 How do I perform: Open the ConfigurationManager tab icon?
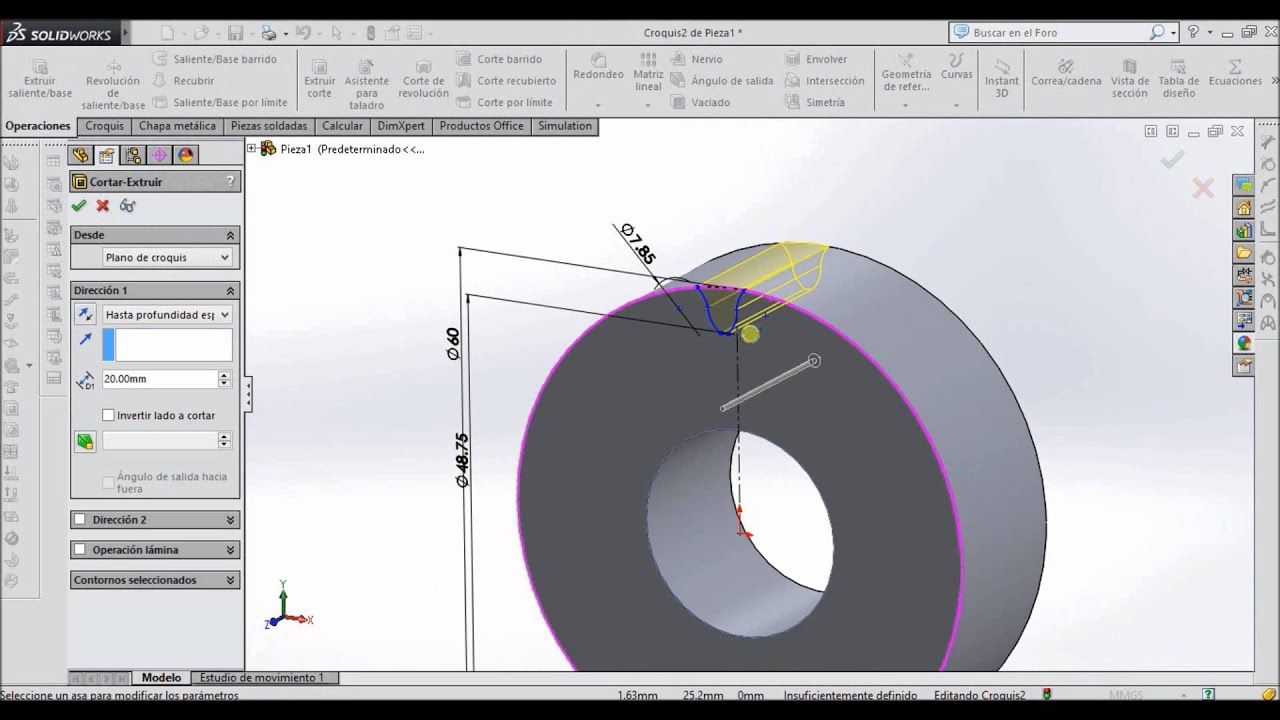pyautogui.click(x=133, y=155)
